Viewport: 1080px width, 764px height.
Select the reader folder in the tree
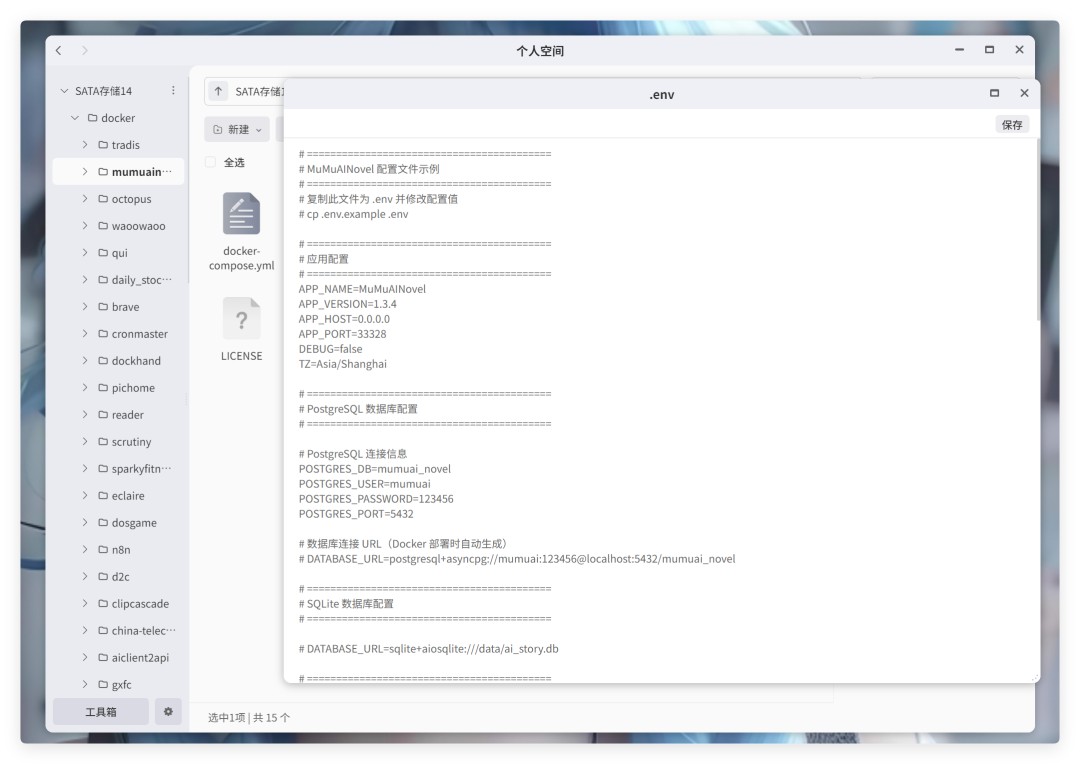118,415
